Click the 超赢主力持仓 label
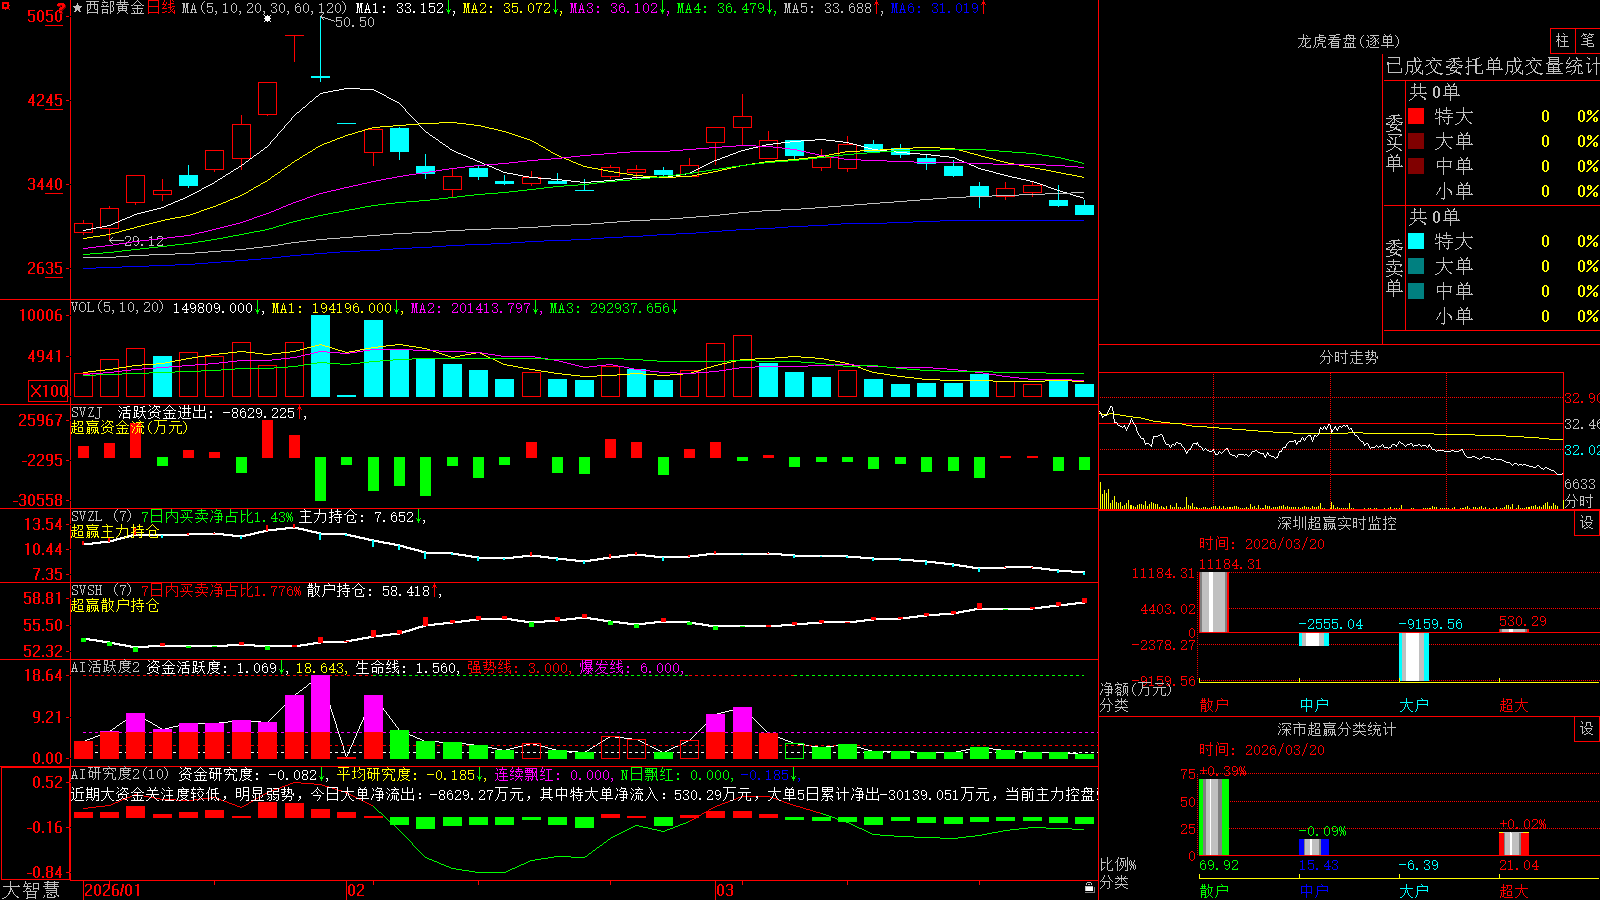Viewport: 1600px width, 900px height. click(115, 531)
